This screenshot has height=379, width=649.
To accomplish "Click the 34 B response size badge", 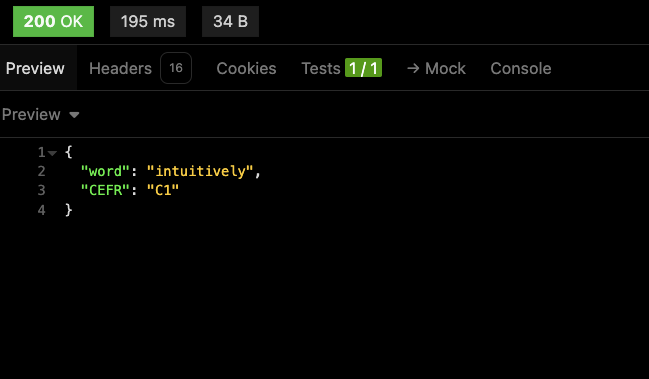I will [x=230, y=22].
